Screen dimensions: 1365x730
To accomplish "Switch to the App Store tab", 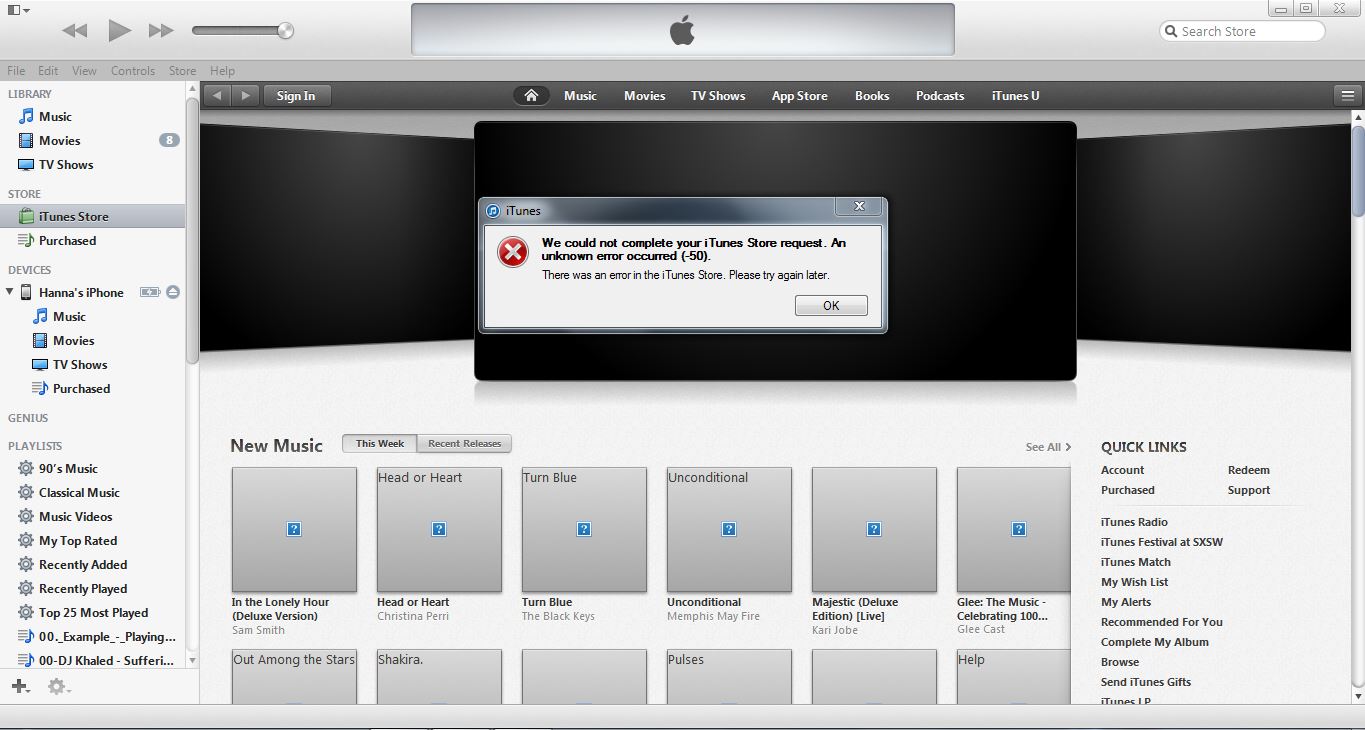I will [800, 96].
